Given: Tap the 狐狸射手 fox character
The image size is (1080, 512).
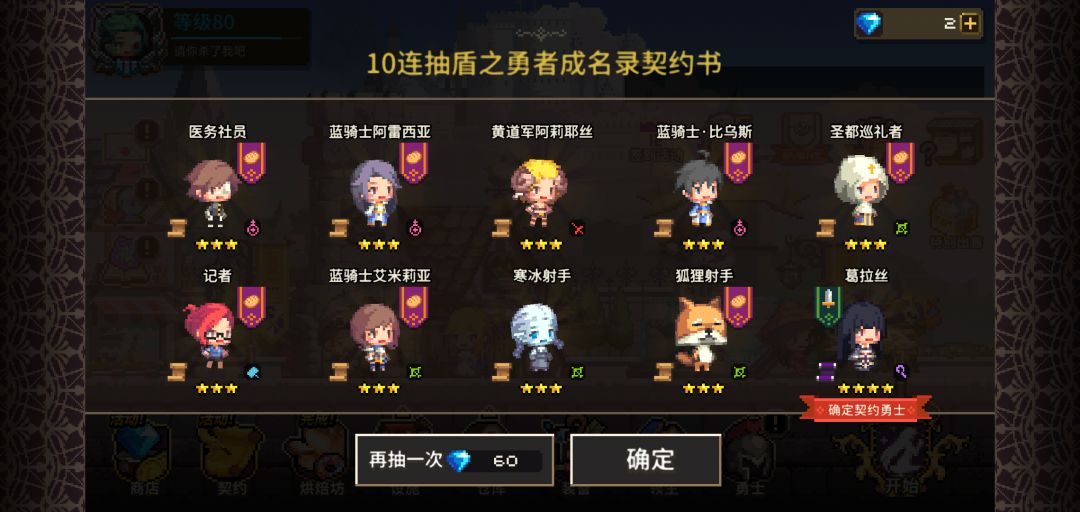Looking at the screenshot, I should point(700,334).
